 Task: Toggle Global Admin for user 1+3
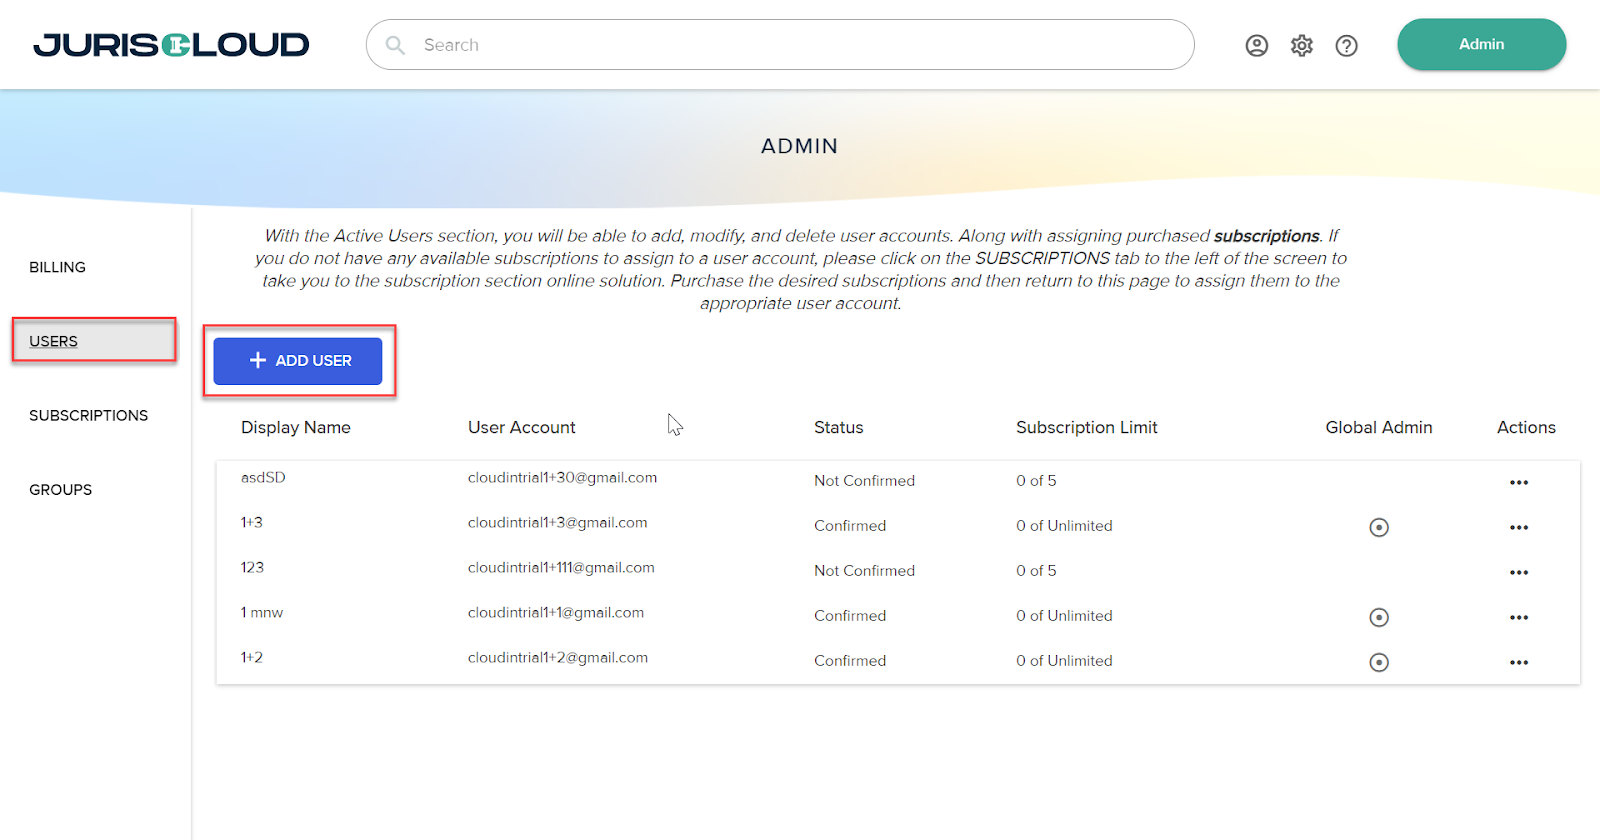point(1378,527)
